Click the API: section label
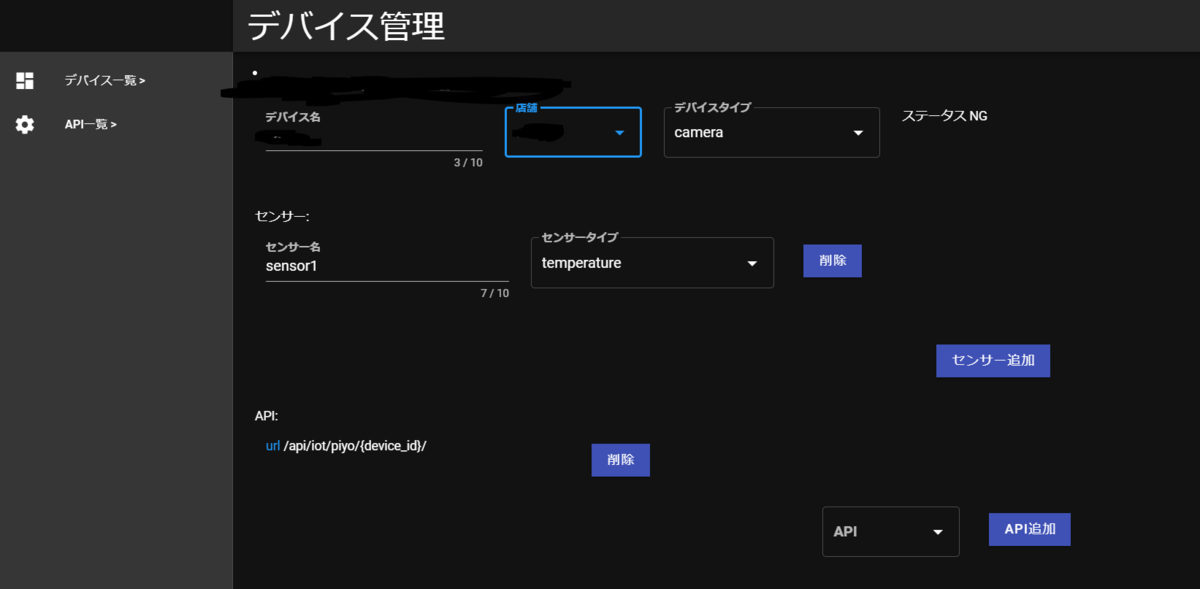This screenshot has width=1200, height=589. point(266,415)
